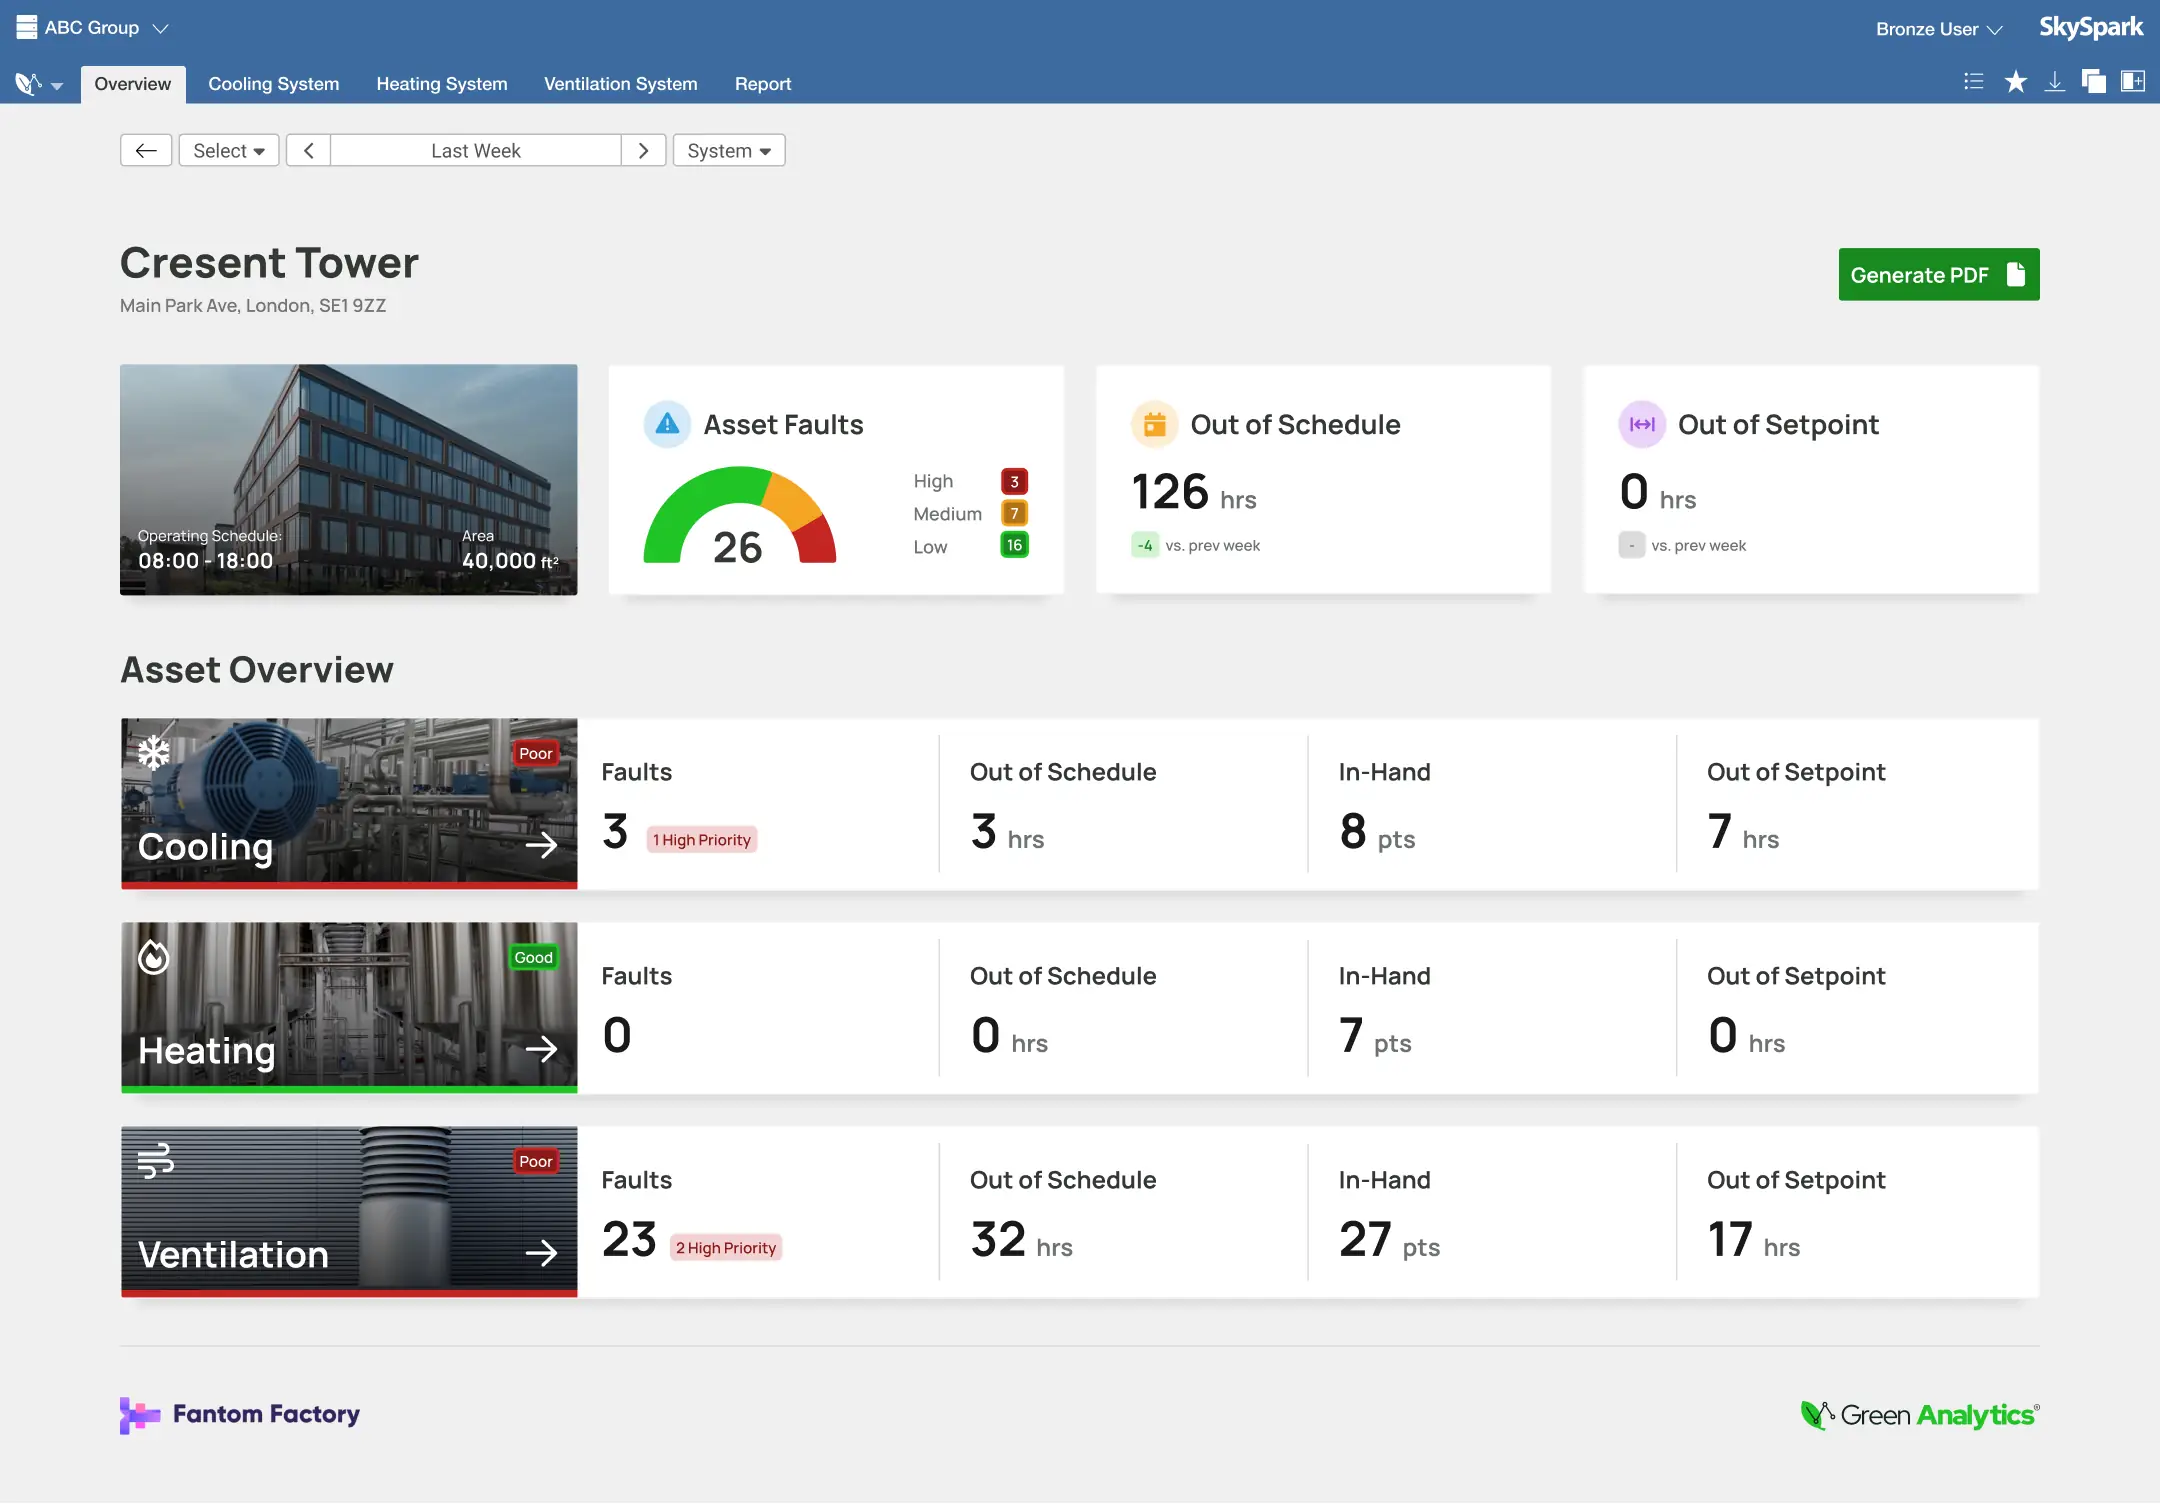Open the Cooling asset via its arrow

pyautogui.click(x=543, y=845)
